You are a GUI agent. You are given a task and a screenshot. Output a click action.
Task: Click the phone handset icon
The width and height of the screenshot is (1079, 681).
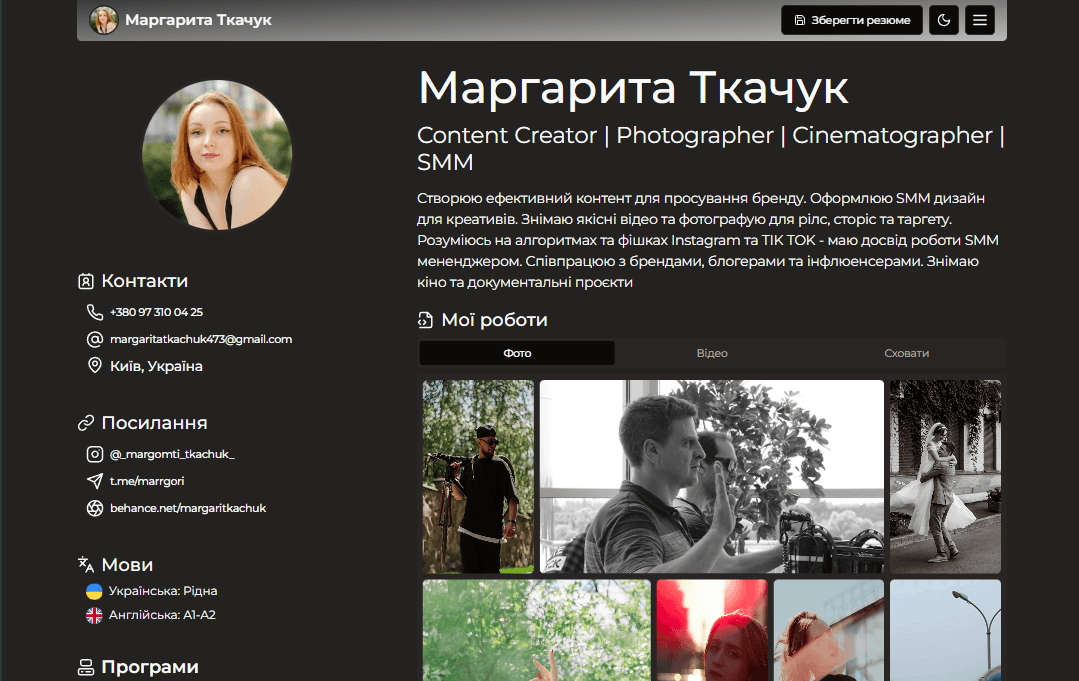point(94,312)
